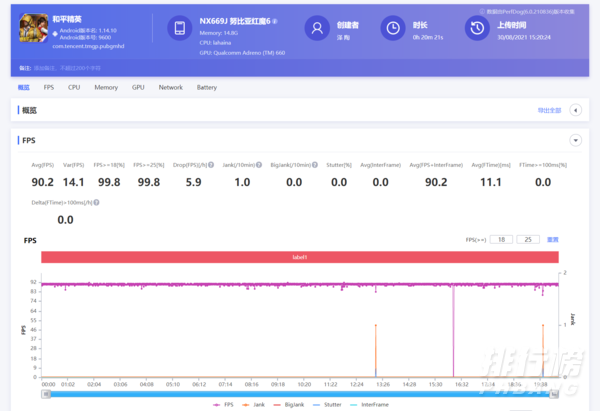
Task: Open the Battery tab
Action: coord(206,88)
